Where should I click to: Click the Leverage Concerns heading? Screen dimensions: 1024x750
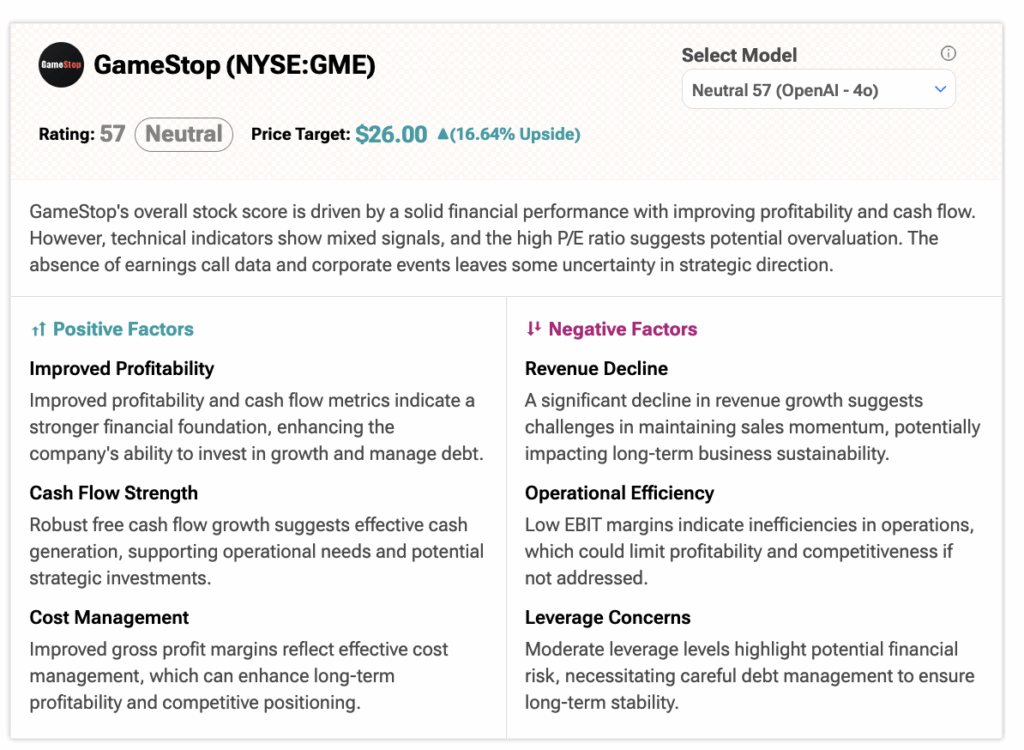[607, 617]
